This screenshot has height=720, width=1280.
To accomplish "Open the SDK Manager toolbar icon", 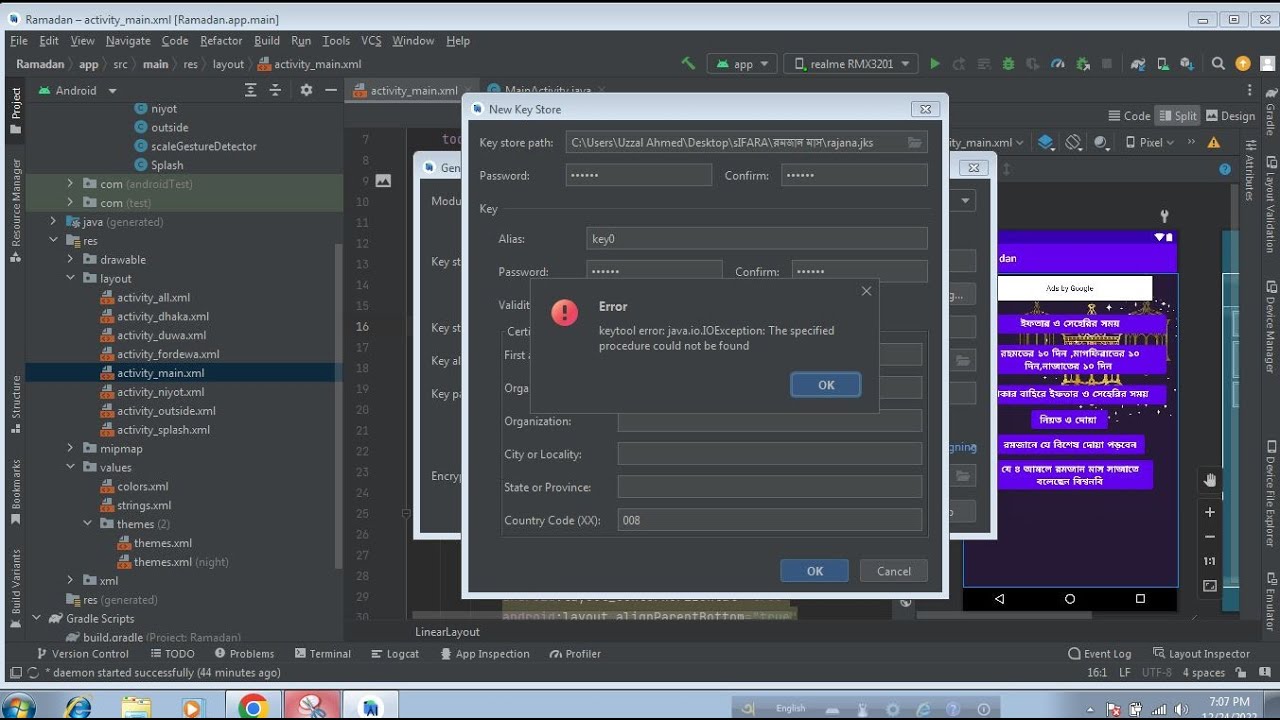I will pyautogui.click(x=1188, y=64).
